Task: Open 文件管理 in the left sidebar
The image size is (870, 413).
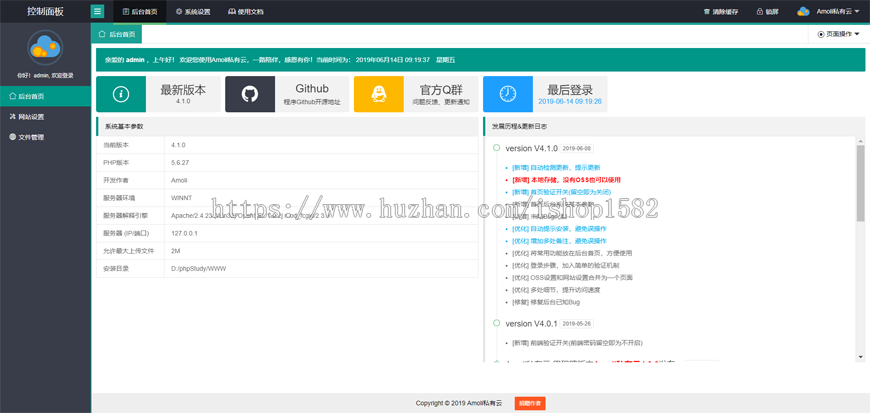Action: [45, 137]
